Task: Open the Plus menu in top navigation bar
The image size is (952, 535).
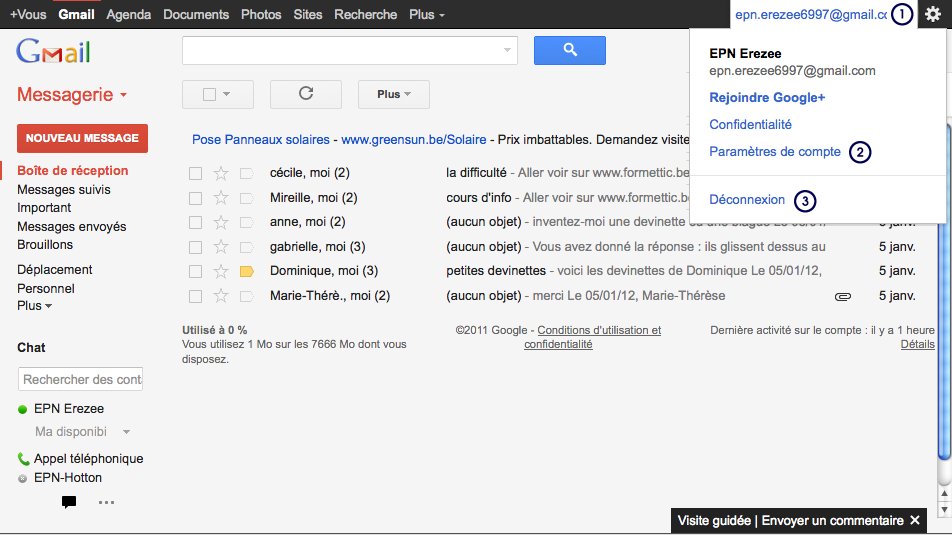Action: point(427,14)
